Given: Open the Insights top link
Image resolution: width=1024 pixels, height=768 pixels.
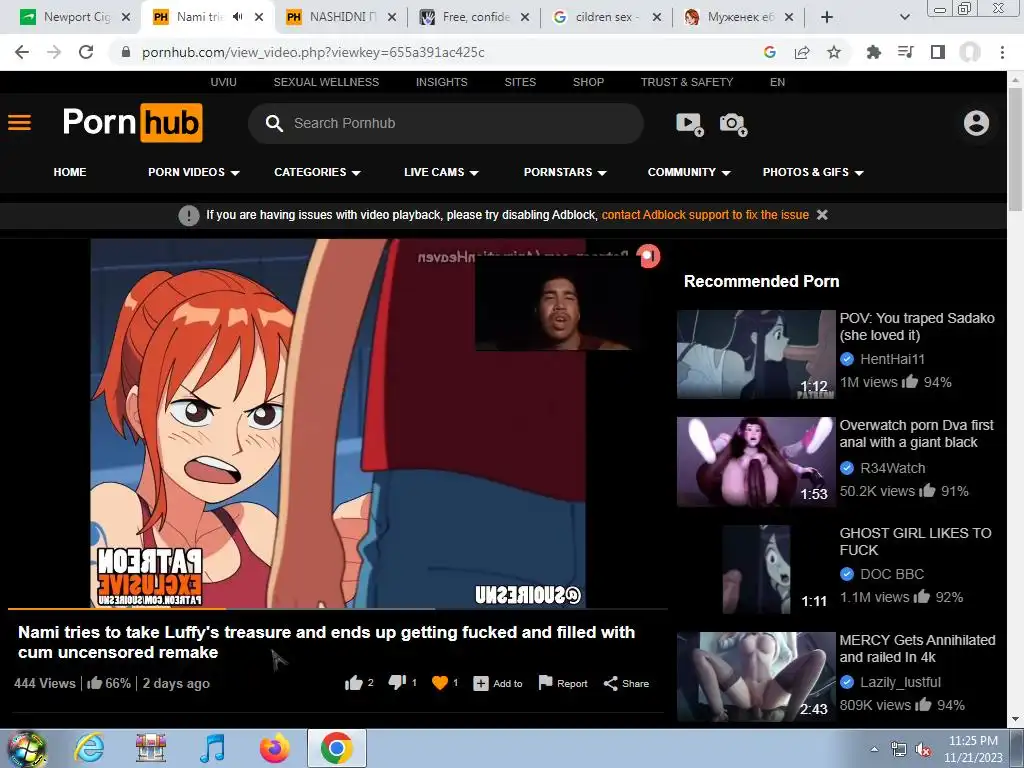Looking at the screenshot, I should click(x=441, y=82).
